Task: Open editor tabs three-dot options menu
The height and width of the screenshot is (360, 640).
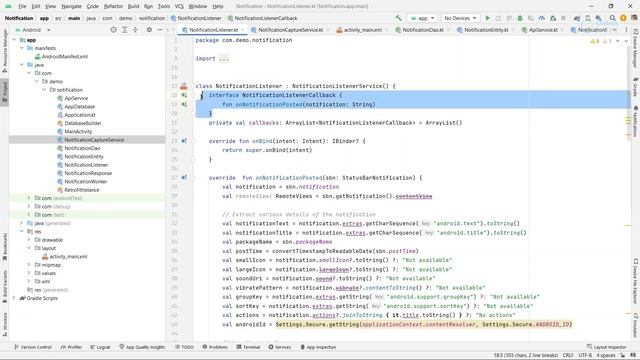Action: [627, 30]
